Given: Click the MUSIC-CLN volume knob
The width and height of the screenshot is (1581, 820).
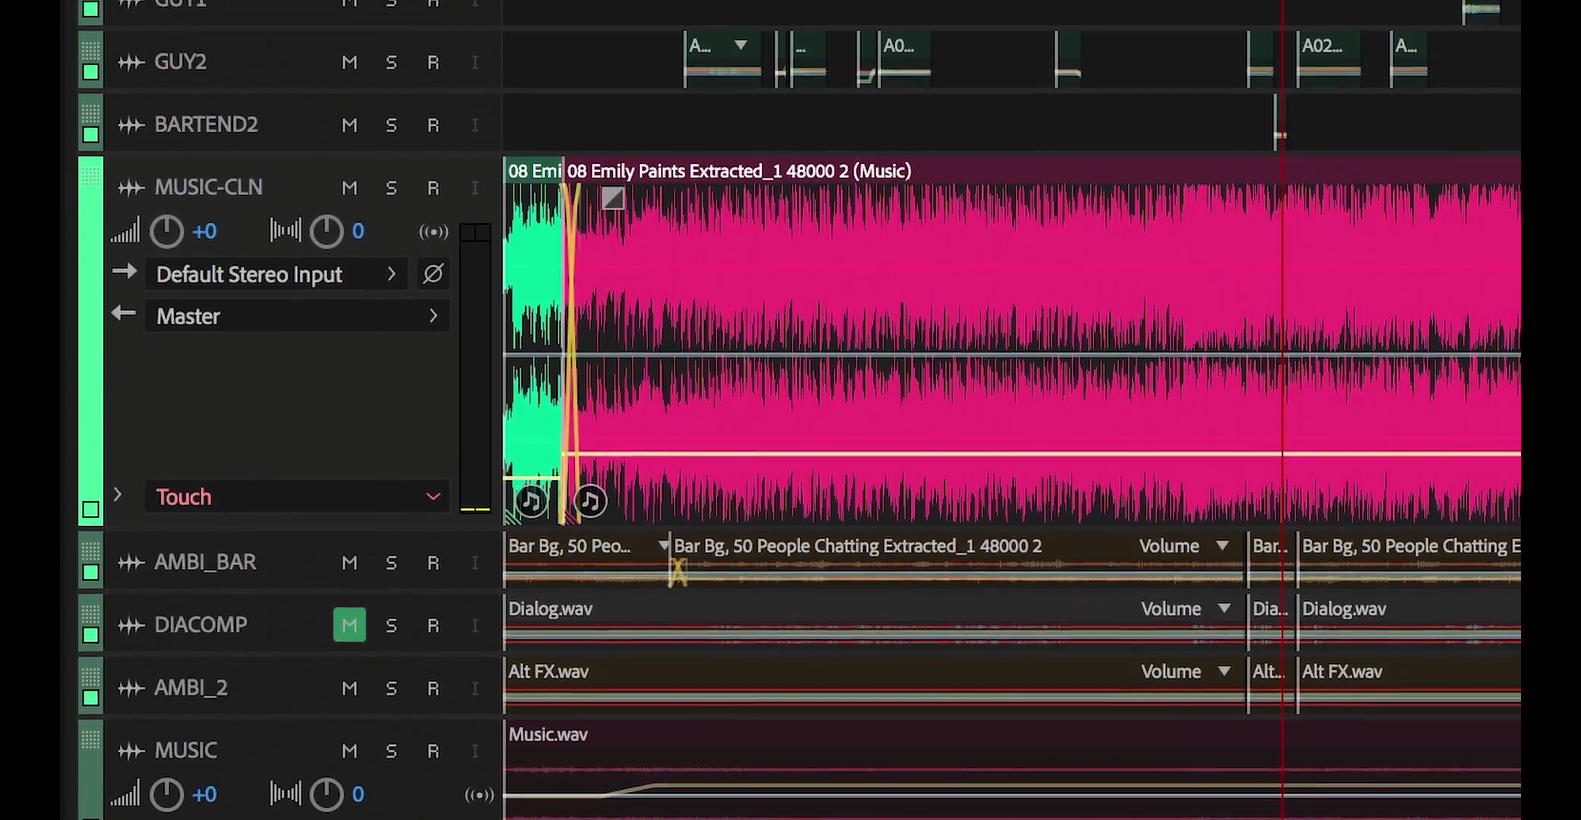Looking at the screenshot, I should tap(167, 232).
